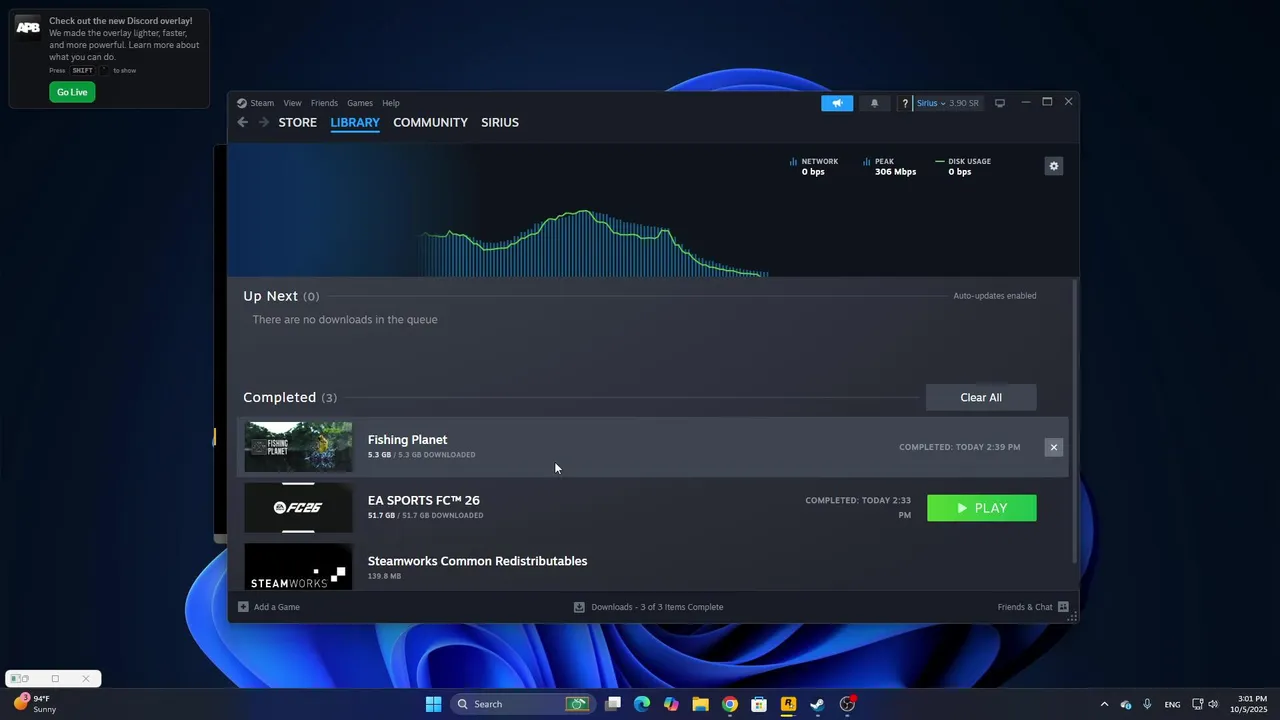Open the volume tray icon
Image resolution: width=1280 pixels, height=720 pixels.
pyautogui.click(x=1213, y=704)
